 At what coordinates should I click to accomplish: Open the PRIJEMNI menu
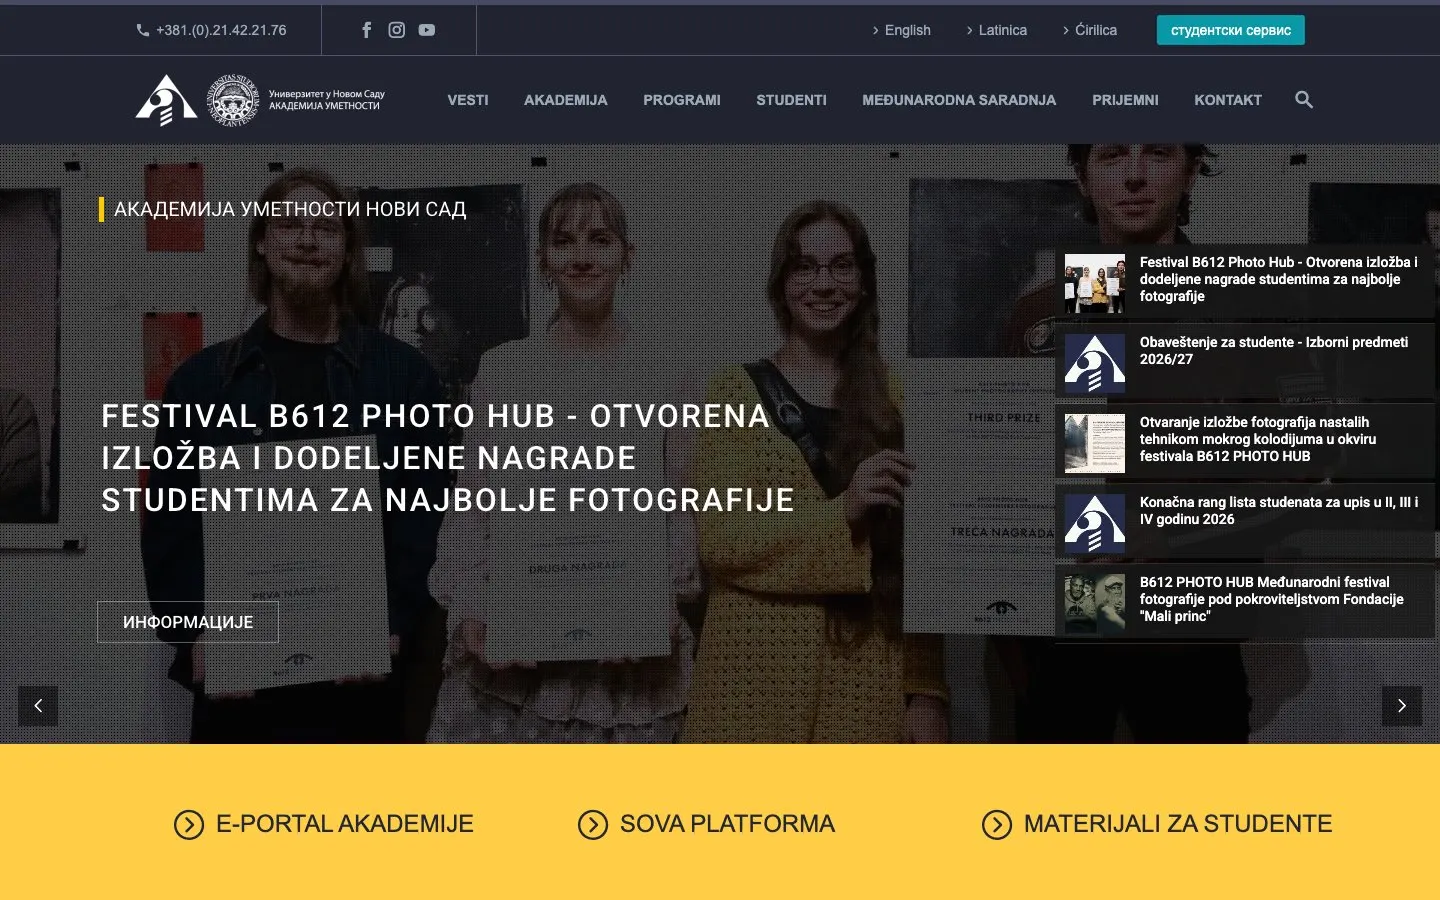click(x=1125, y=100)
